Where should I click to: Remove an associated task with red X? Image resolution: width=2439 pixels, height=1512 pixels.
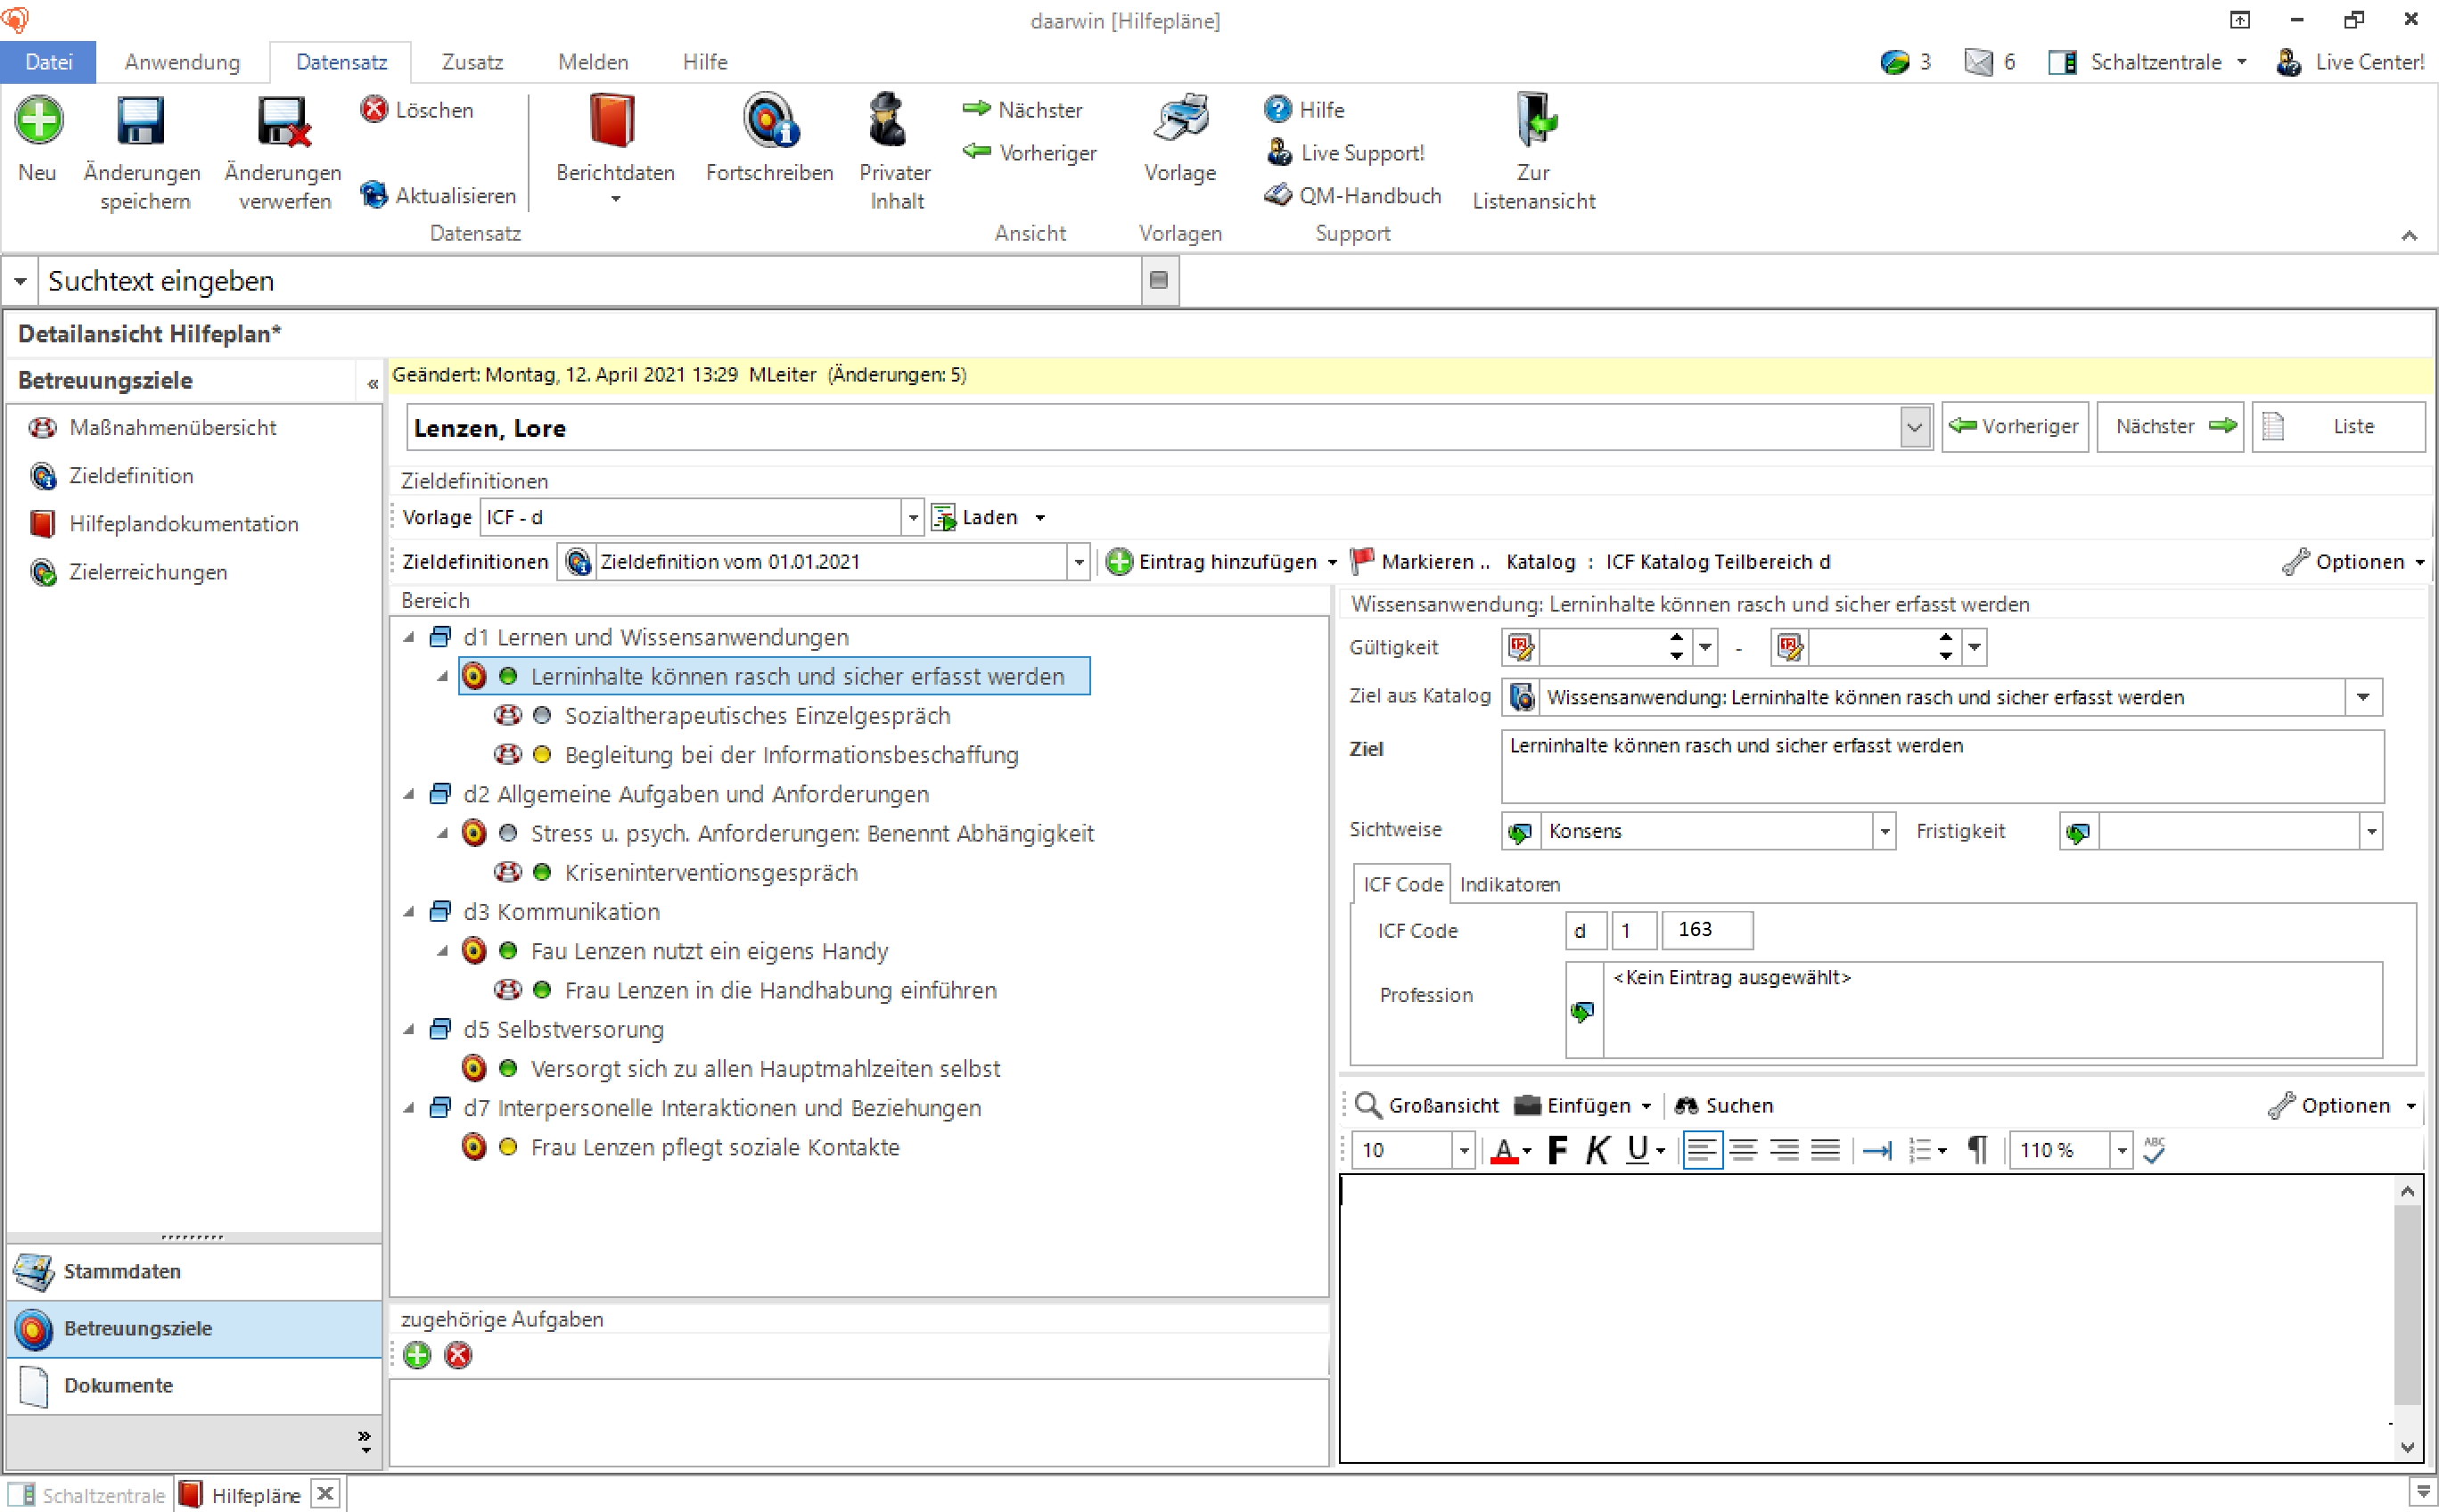click(458, 1356)
